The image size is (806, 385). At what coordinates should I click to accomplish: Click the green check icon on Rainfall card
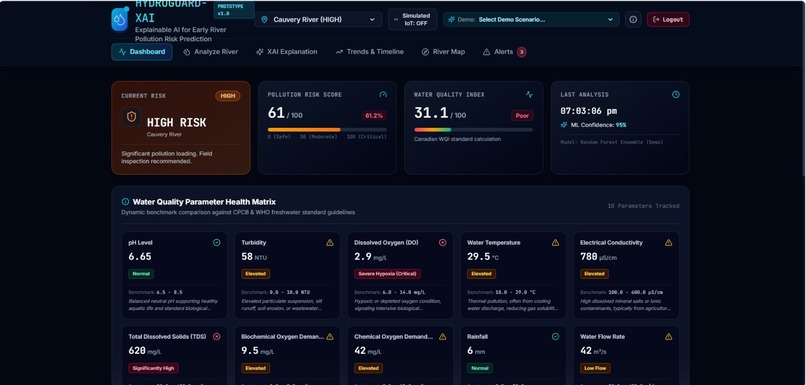point(555,337)
